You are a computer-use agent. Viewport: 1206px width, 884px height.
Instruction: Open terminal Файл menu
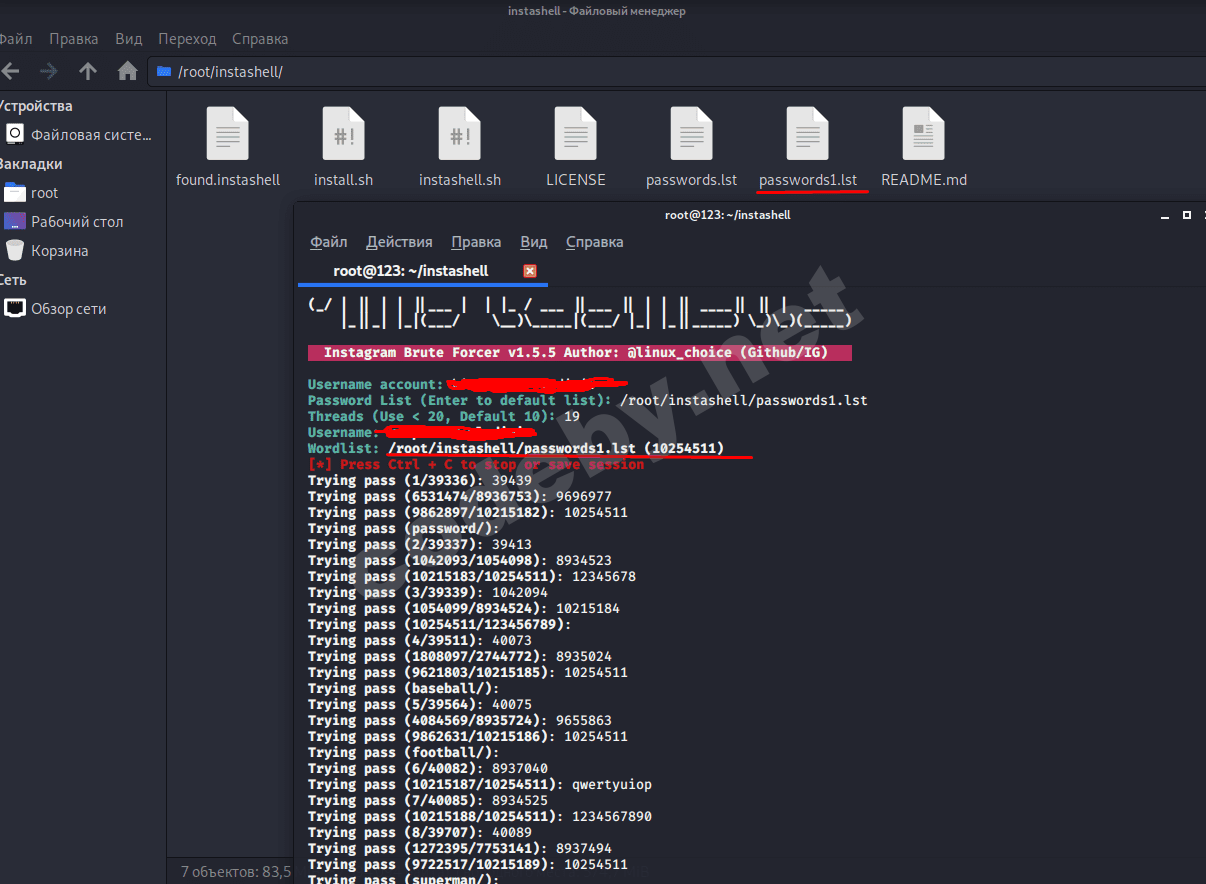coord(329,242)
